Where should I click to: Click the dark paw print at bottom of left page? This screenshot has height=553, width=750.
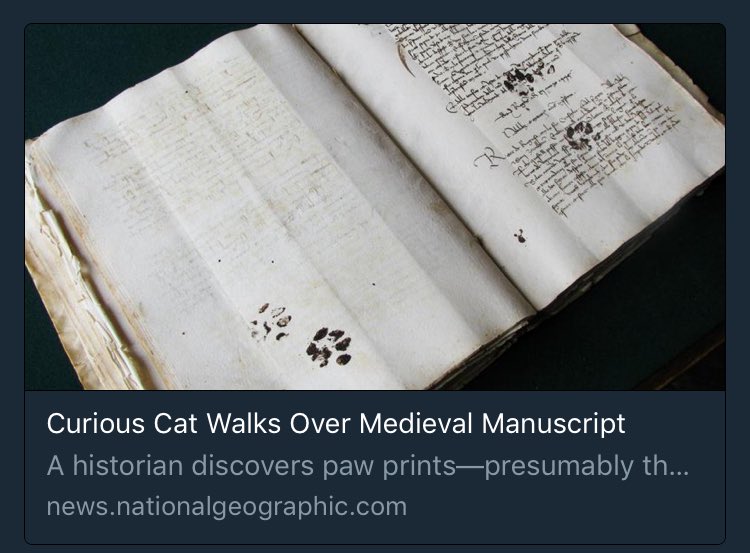(x=329, y=347)
